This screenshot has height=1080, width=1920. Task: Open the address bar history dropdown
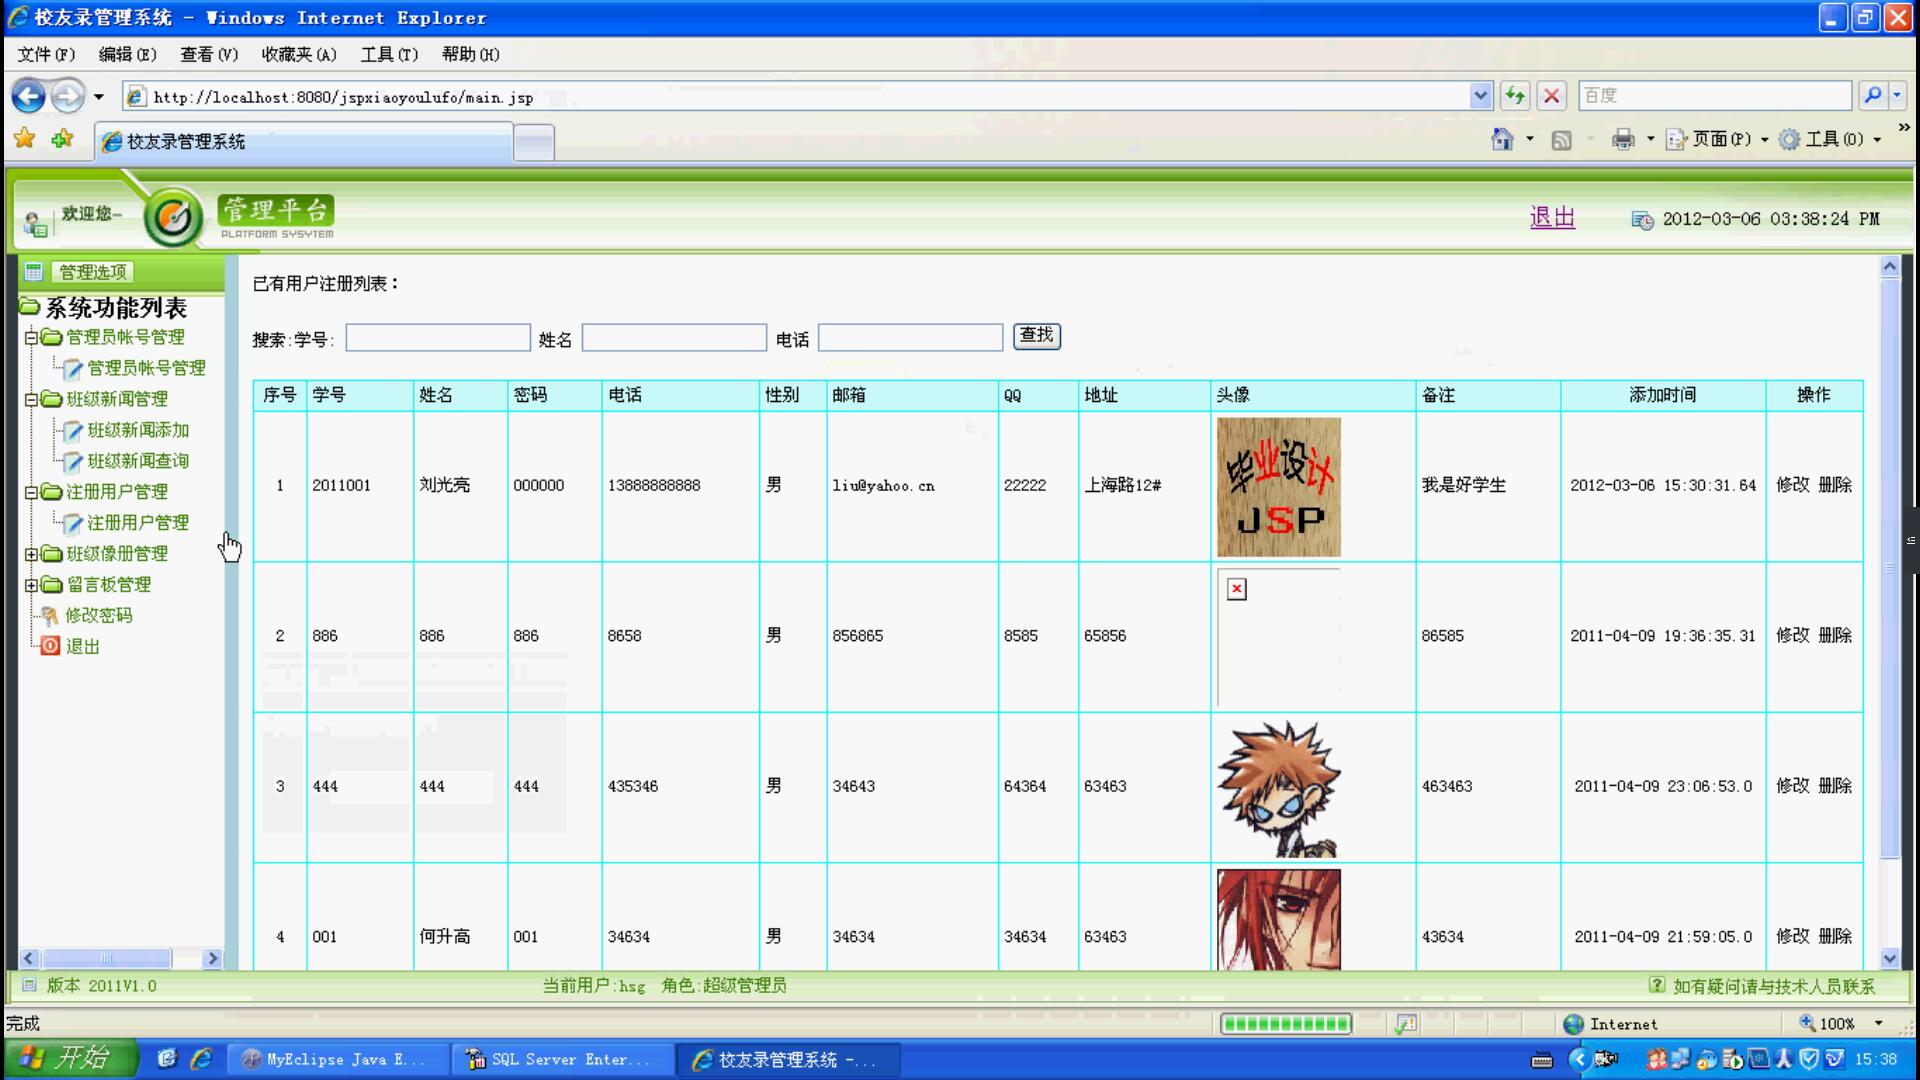point(1481,96)
